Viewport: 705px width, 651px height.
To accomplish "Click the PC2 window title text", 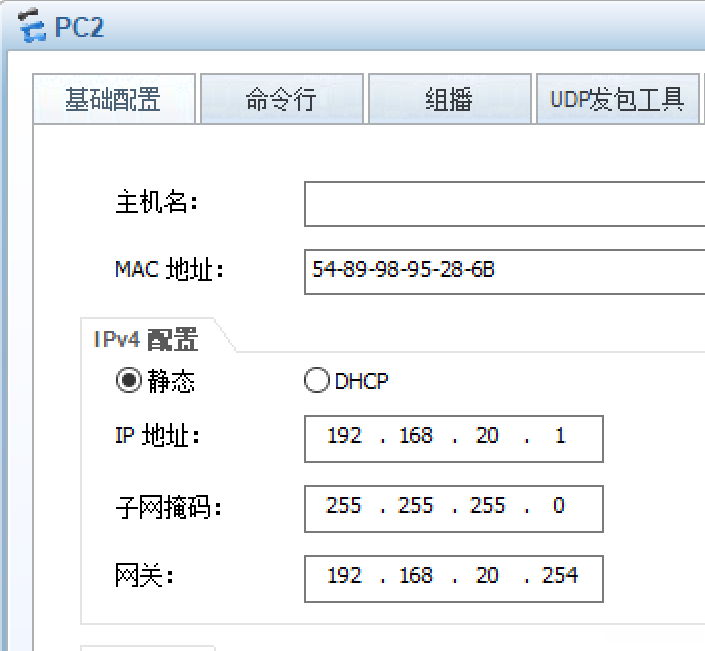I will pos(79,27).
